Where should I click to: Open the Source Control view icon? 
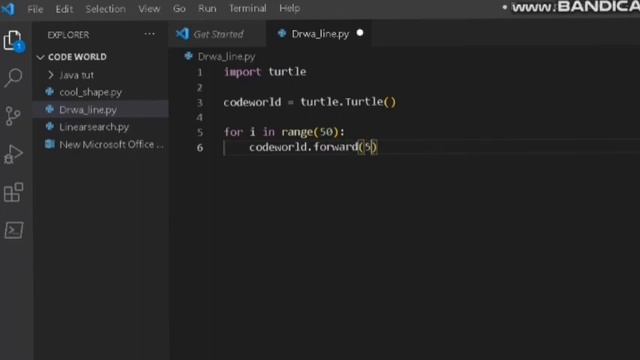click(x=13, y=116)
